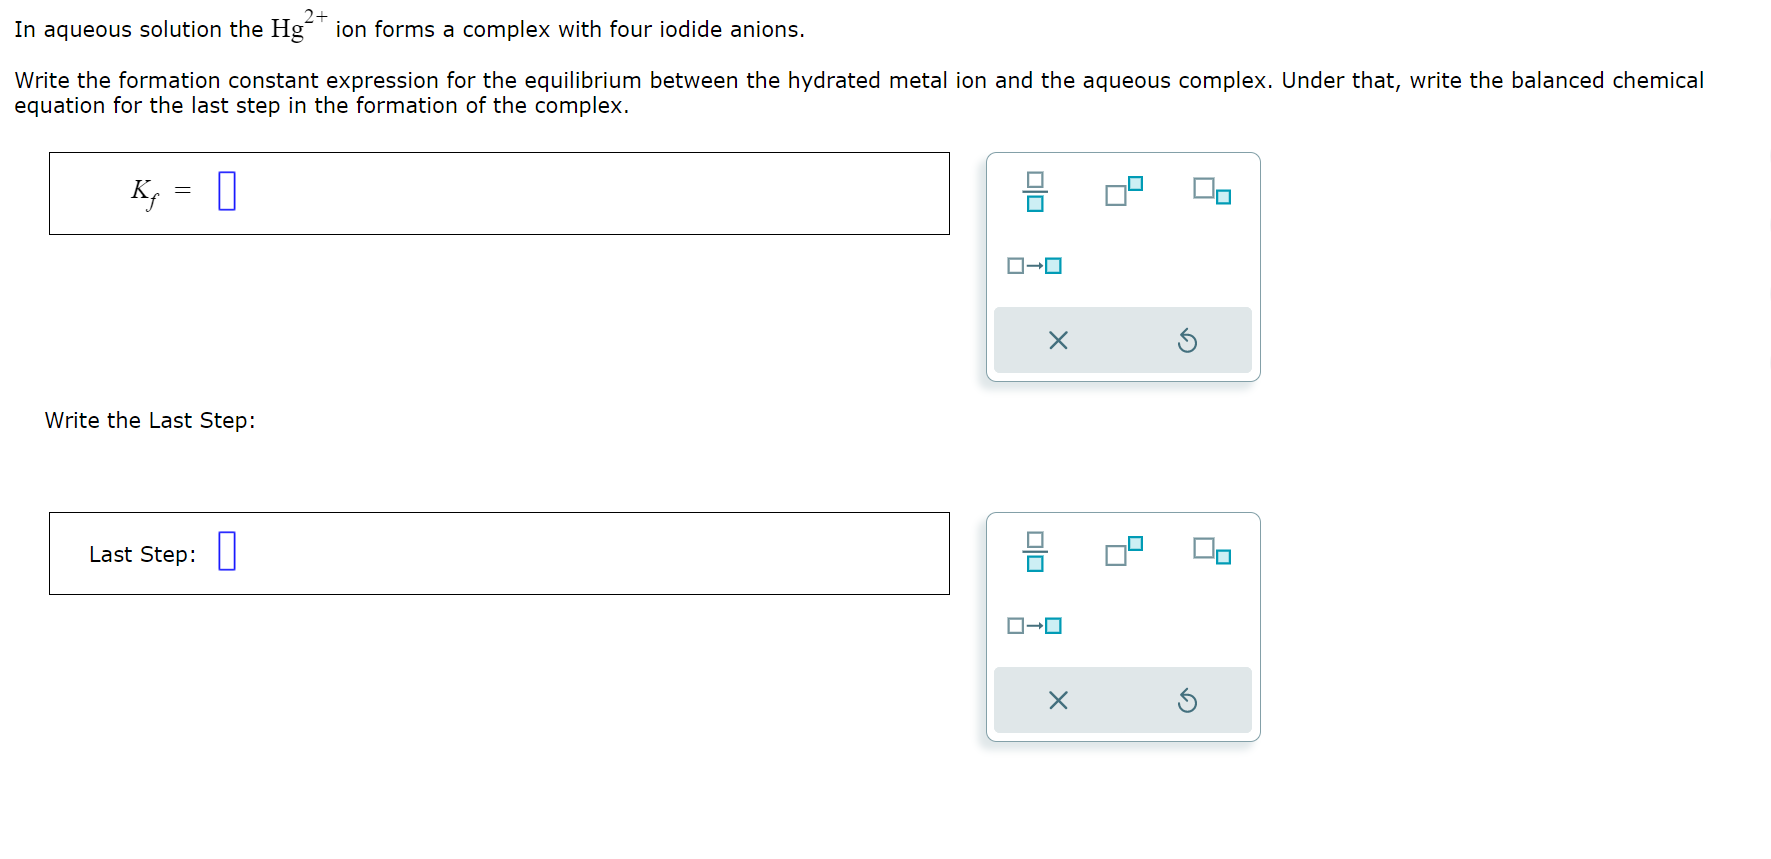This screenshot has height=859, width=1771.
Task: Insert a reaction arrow in the Last Step box
Action: [x=1035, y=625]
